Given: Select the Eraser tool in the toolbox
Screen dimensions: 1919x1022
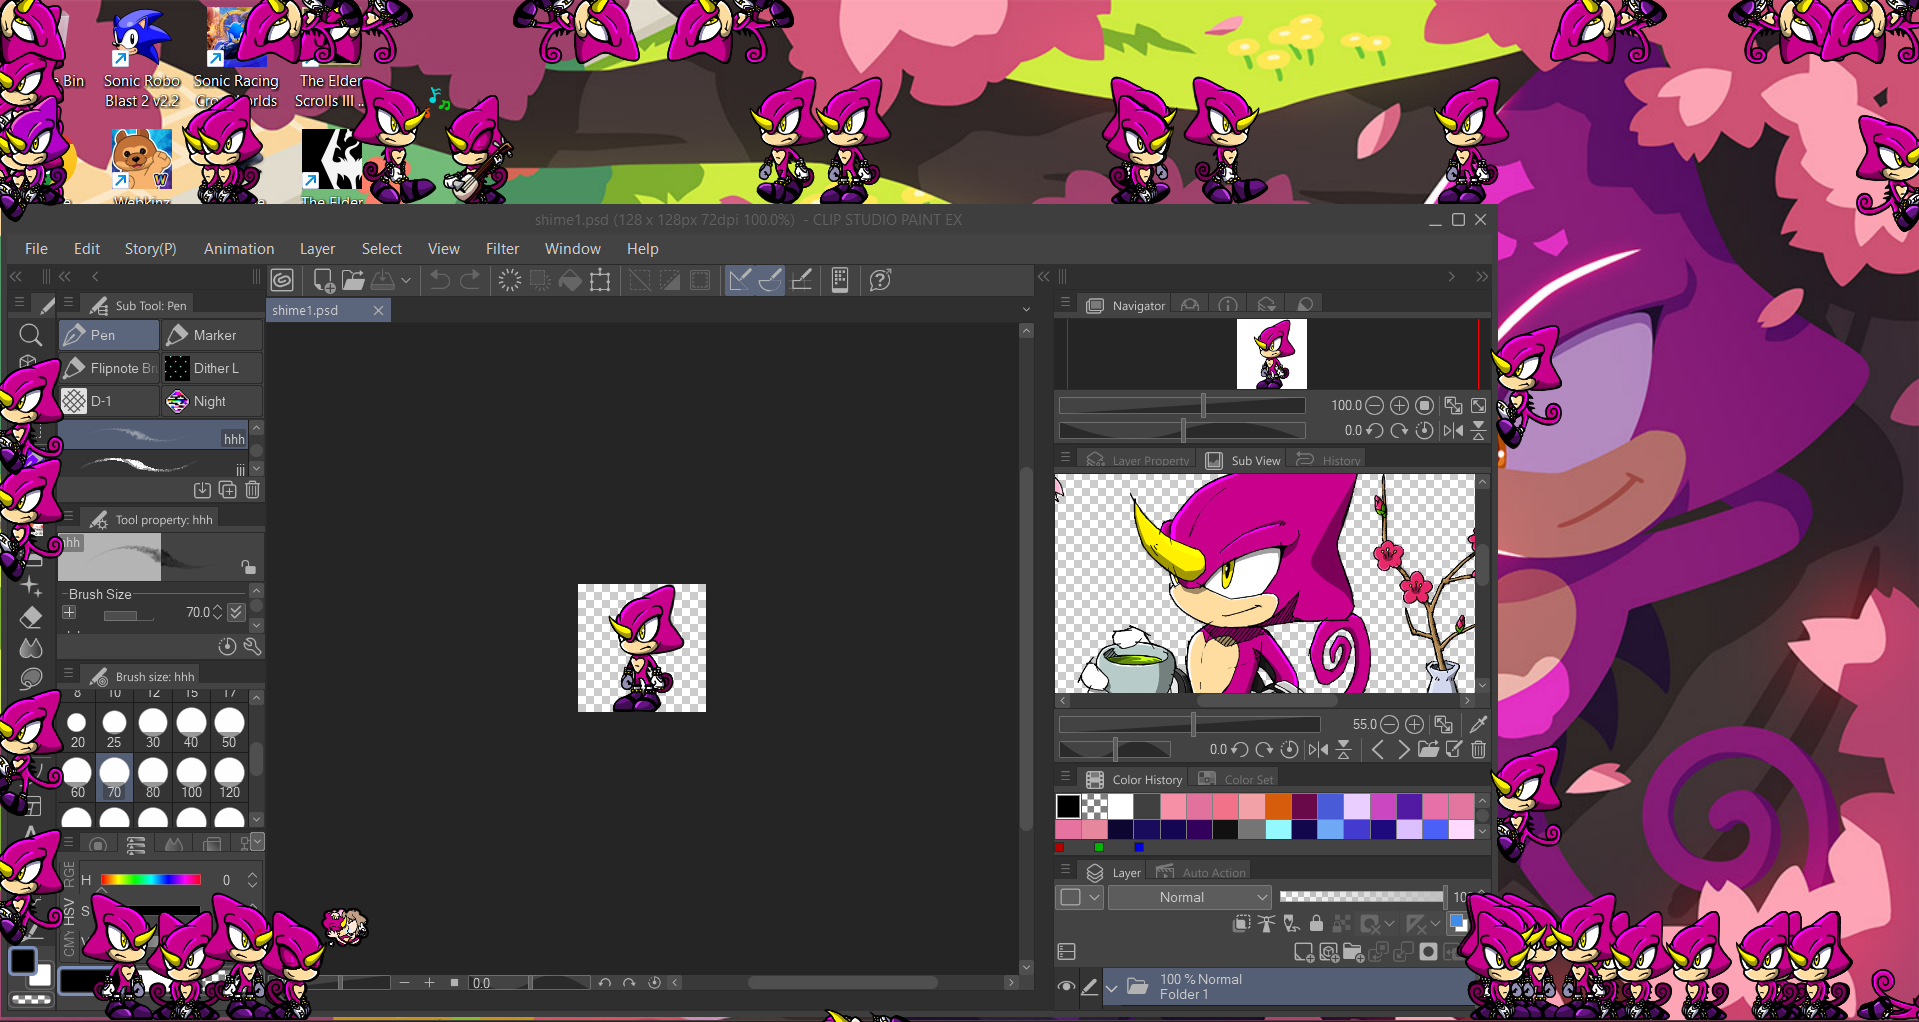Looking at the screenshot, I should click(x=31, y=617).
